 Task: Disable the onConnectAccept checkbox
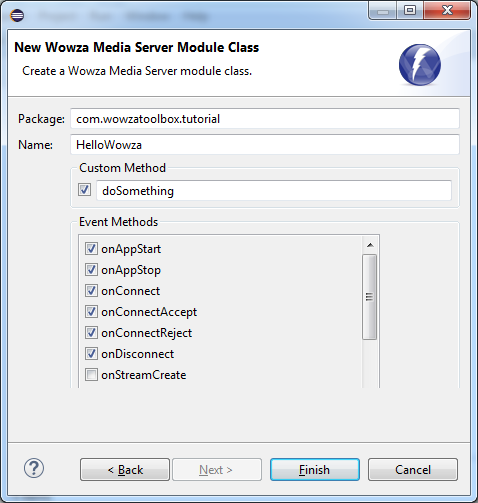tap(91, 312)
